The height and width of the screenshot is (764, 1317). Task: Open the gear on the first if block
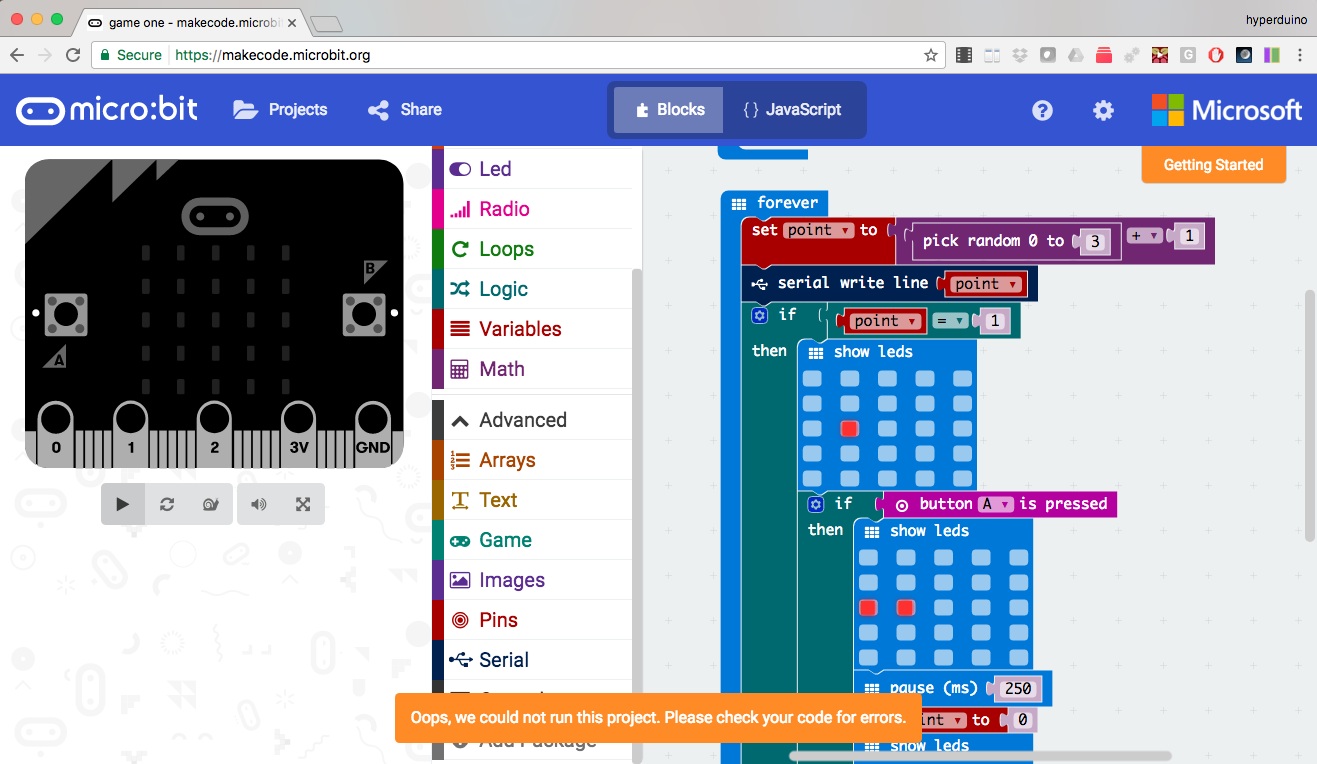point(759,315)
